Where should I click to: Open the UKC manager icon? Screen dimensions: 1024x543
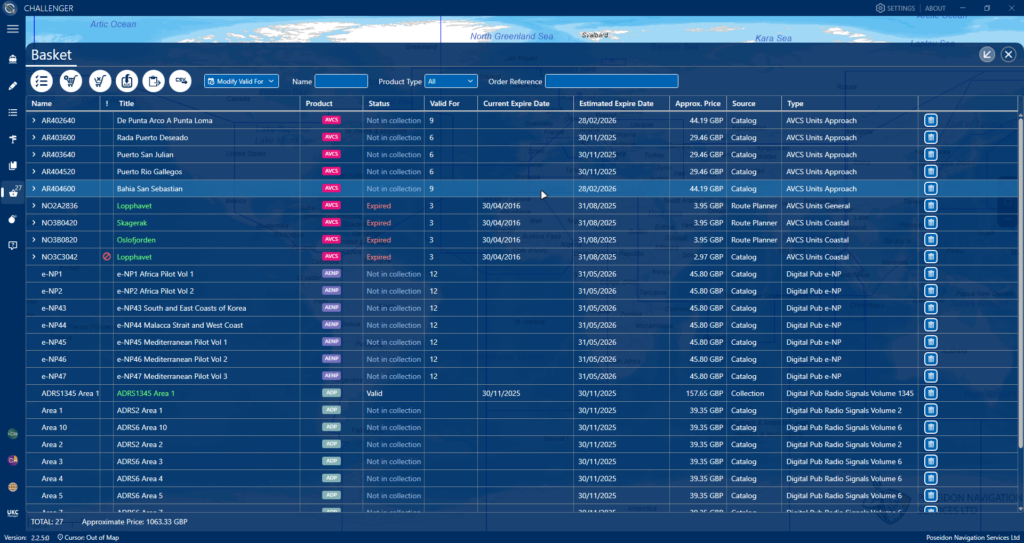pyautogui.click(x=12, y=513)
